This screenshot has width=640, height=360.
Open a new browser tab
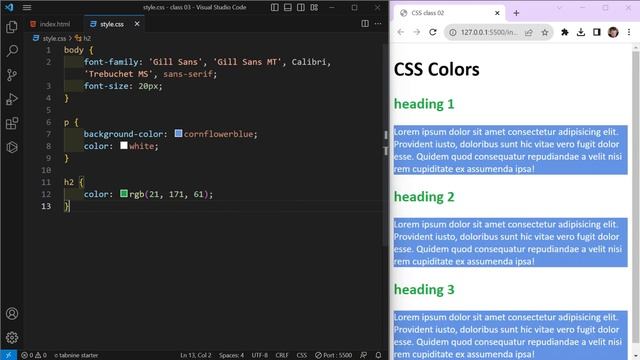tap(516, 13)
